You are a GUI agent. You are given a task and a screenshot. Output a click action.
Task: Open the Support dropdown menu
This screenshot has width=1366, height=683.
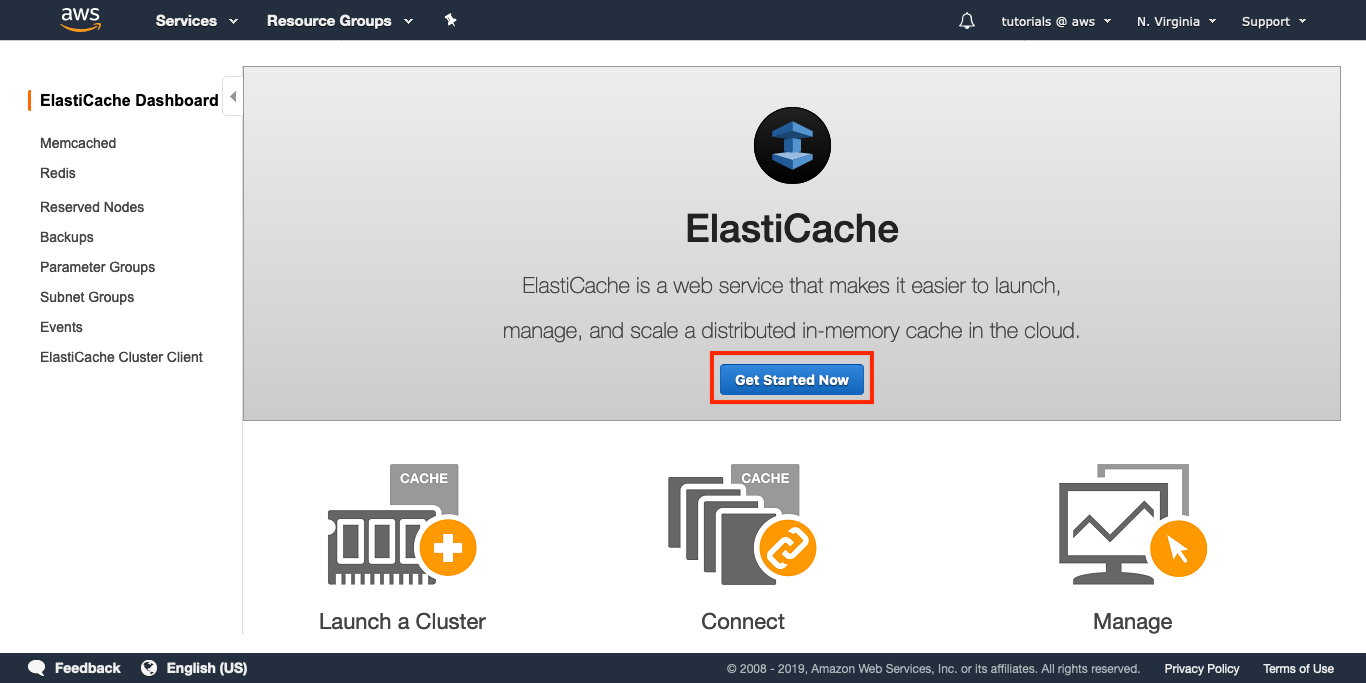[x=1273, y=21]
